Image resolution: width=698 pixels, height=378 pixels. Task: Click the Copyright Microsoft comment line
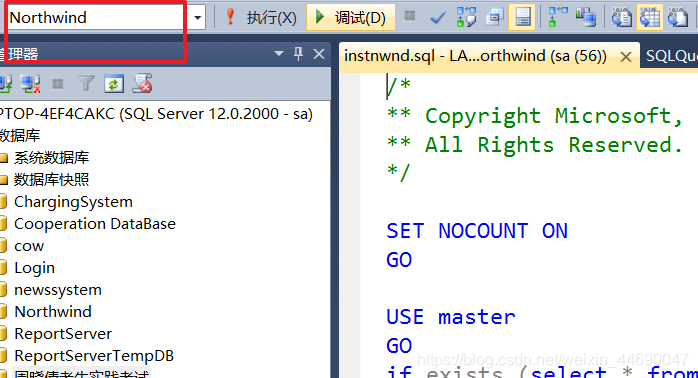pyautogui.click(x=535, y=116)
